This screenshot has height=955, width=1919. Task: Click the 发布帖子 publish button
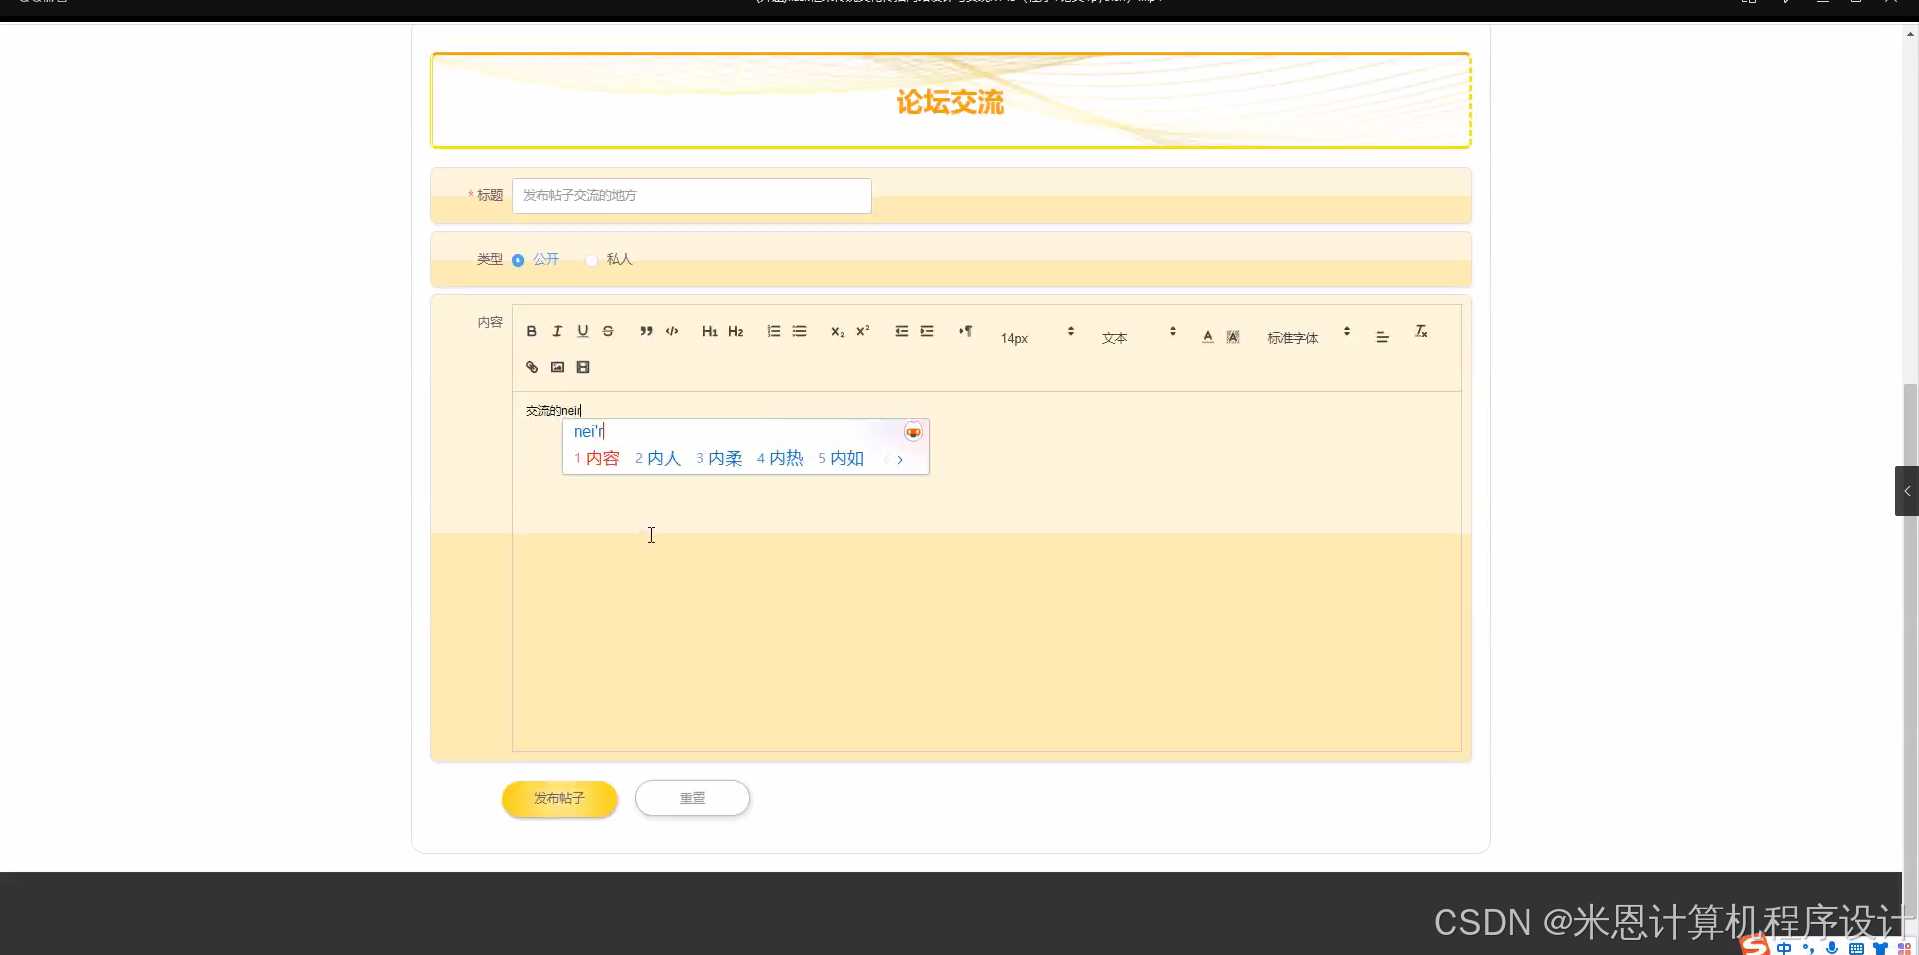pos(559,798)
